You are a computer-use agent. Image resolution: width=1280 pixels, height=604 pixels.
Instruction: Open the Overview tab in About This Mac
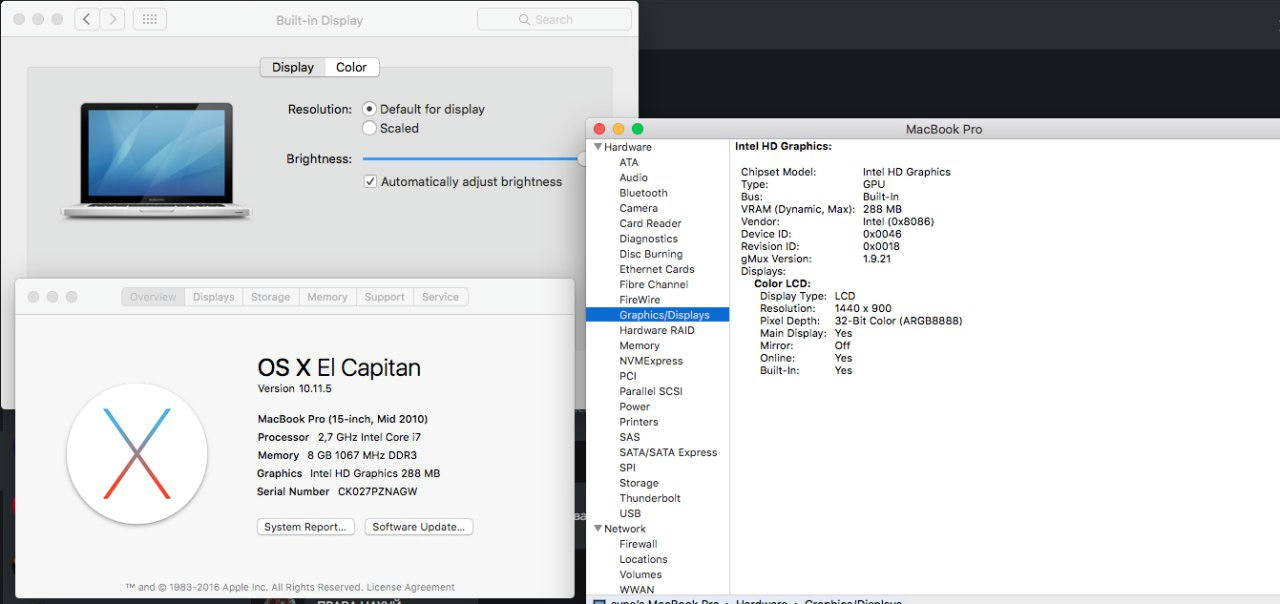pos(153,297)
